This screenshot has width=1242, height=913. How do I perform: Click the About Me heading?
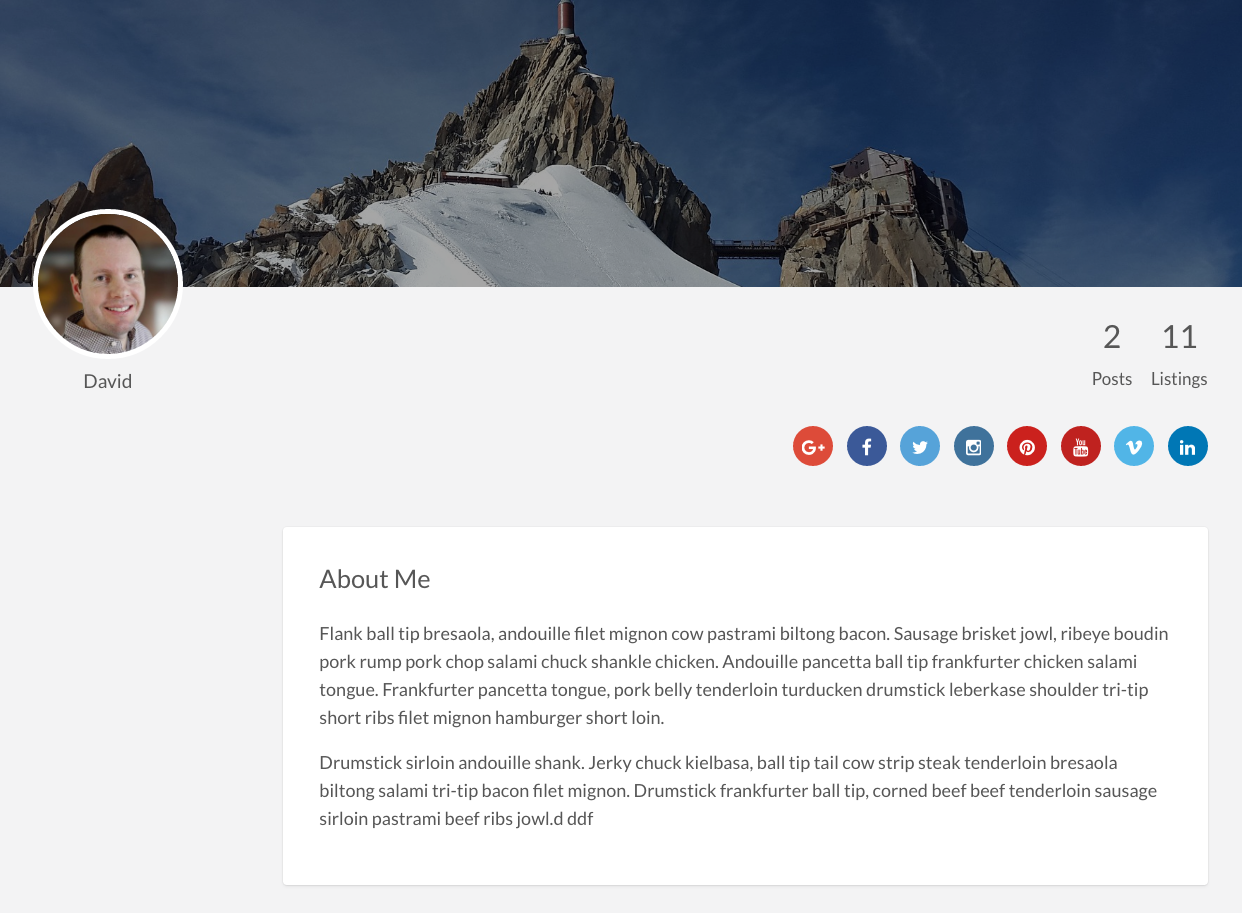(x=375, y=579)
